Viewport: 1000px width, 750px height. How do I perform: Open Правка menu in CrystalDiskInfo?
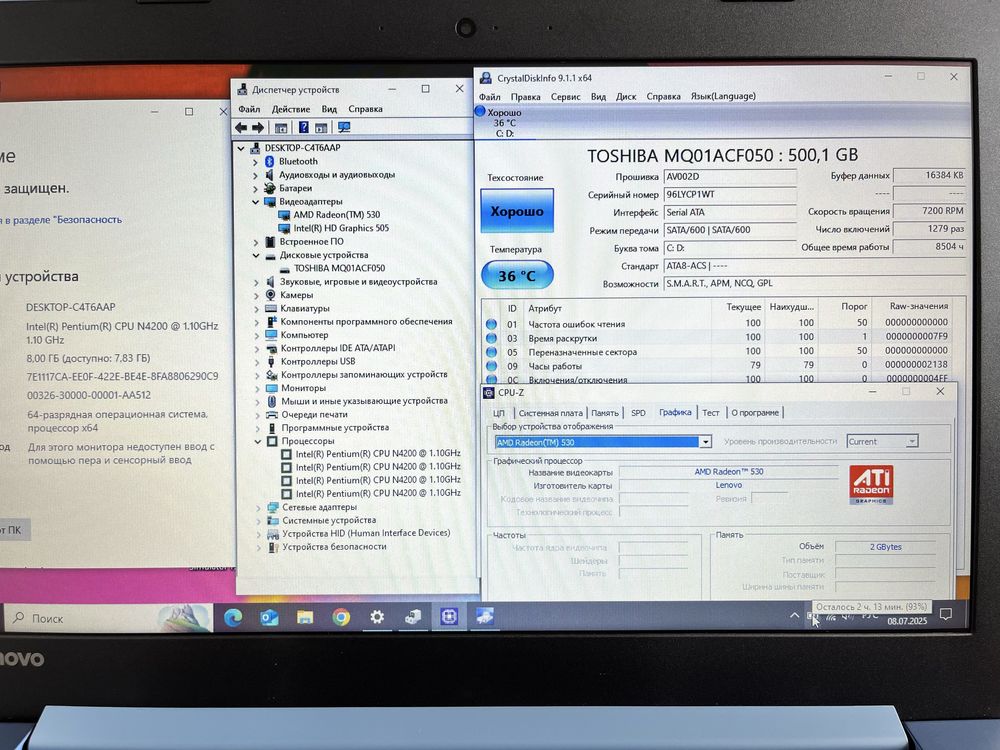click(x=526, y=97)
